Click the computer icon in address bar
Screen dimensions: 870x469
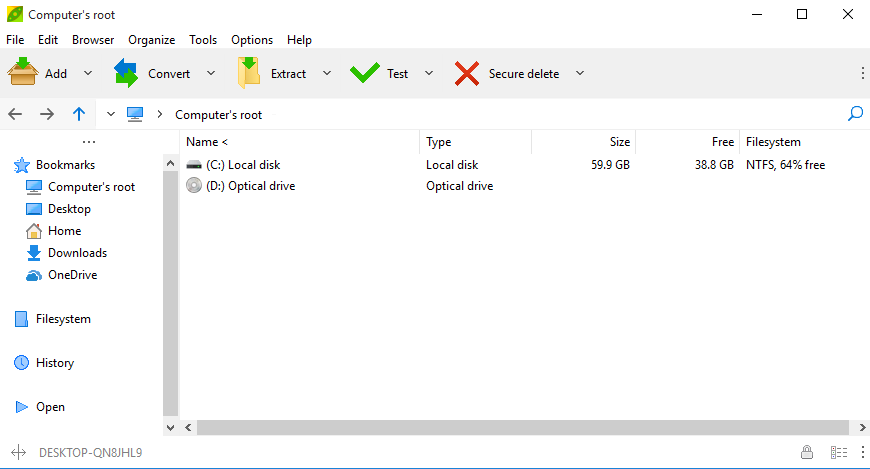[135, 114]
